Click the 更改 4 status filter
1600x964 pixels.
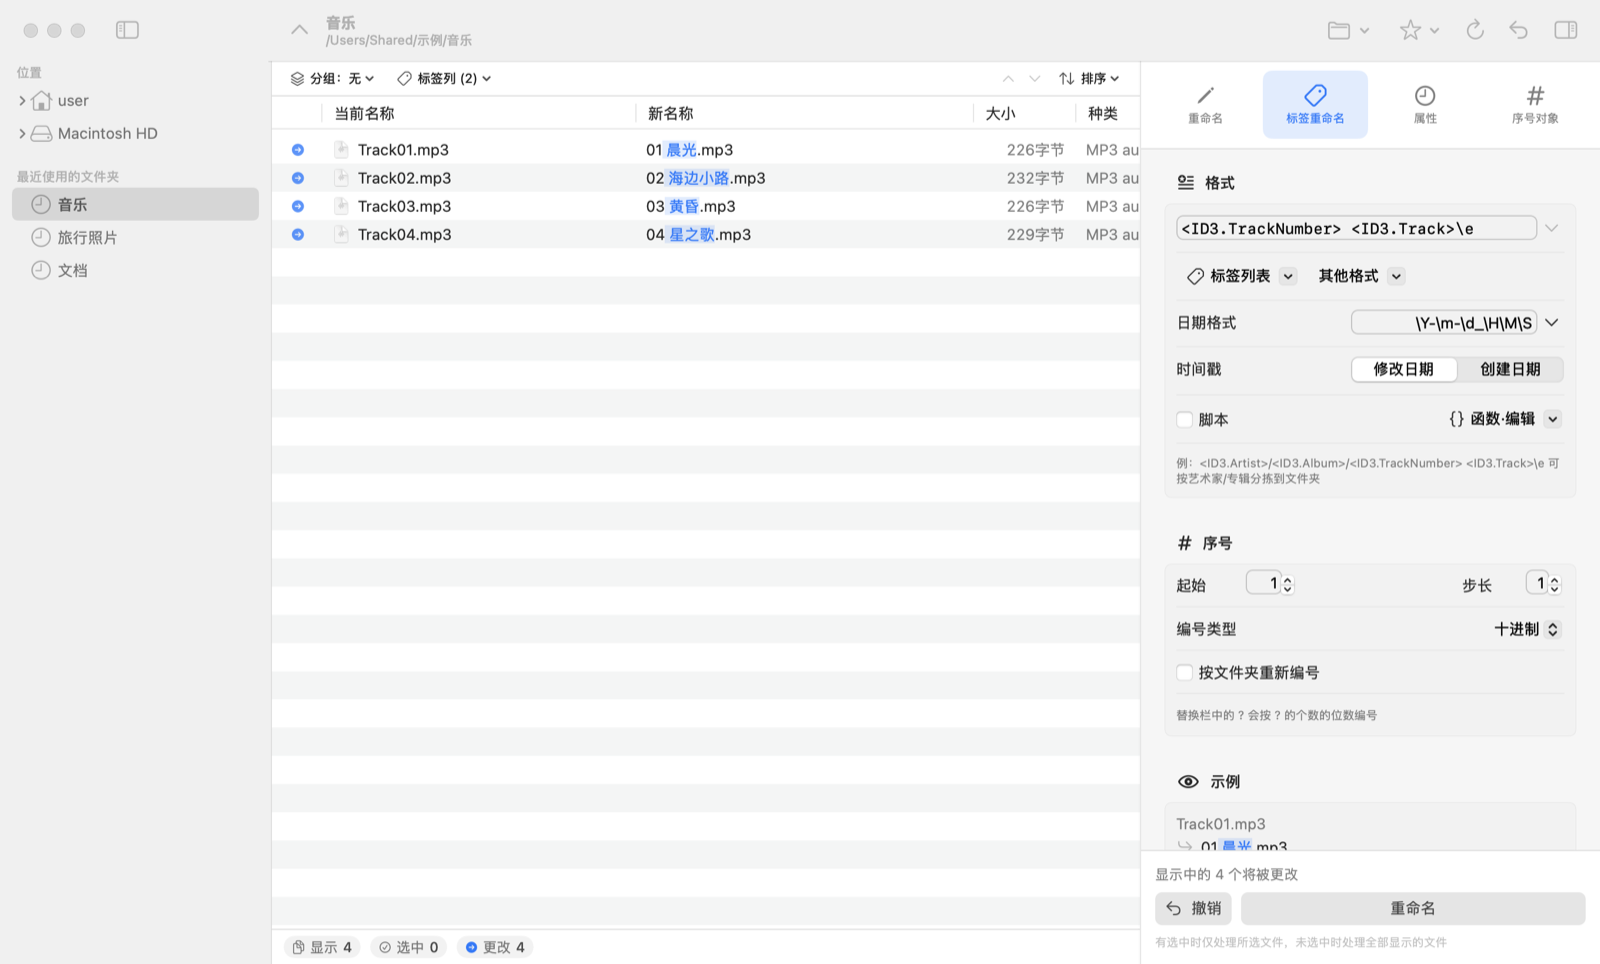495,947
